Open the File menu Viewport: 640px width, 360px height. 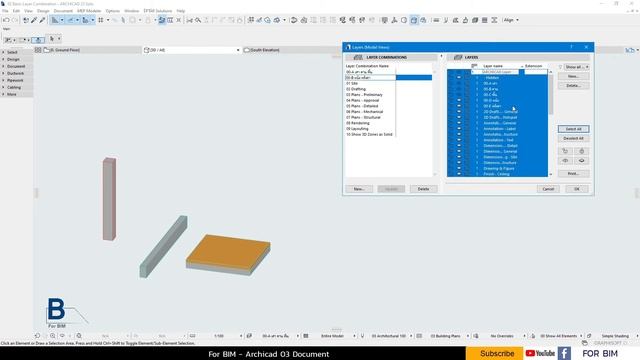pyautogui.click(x=5, y=11)
